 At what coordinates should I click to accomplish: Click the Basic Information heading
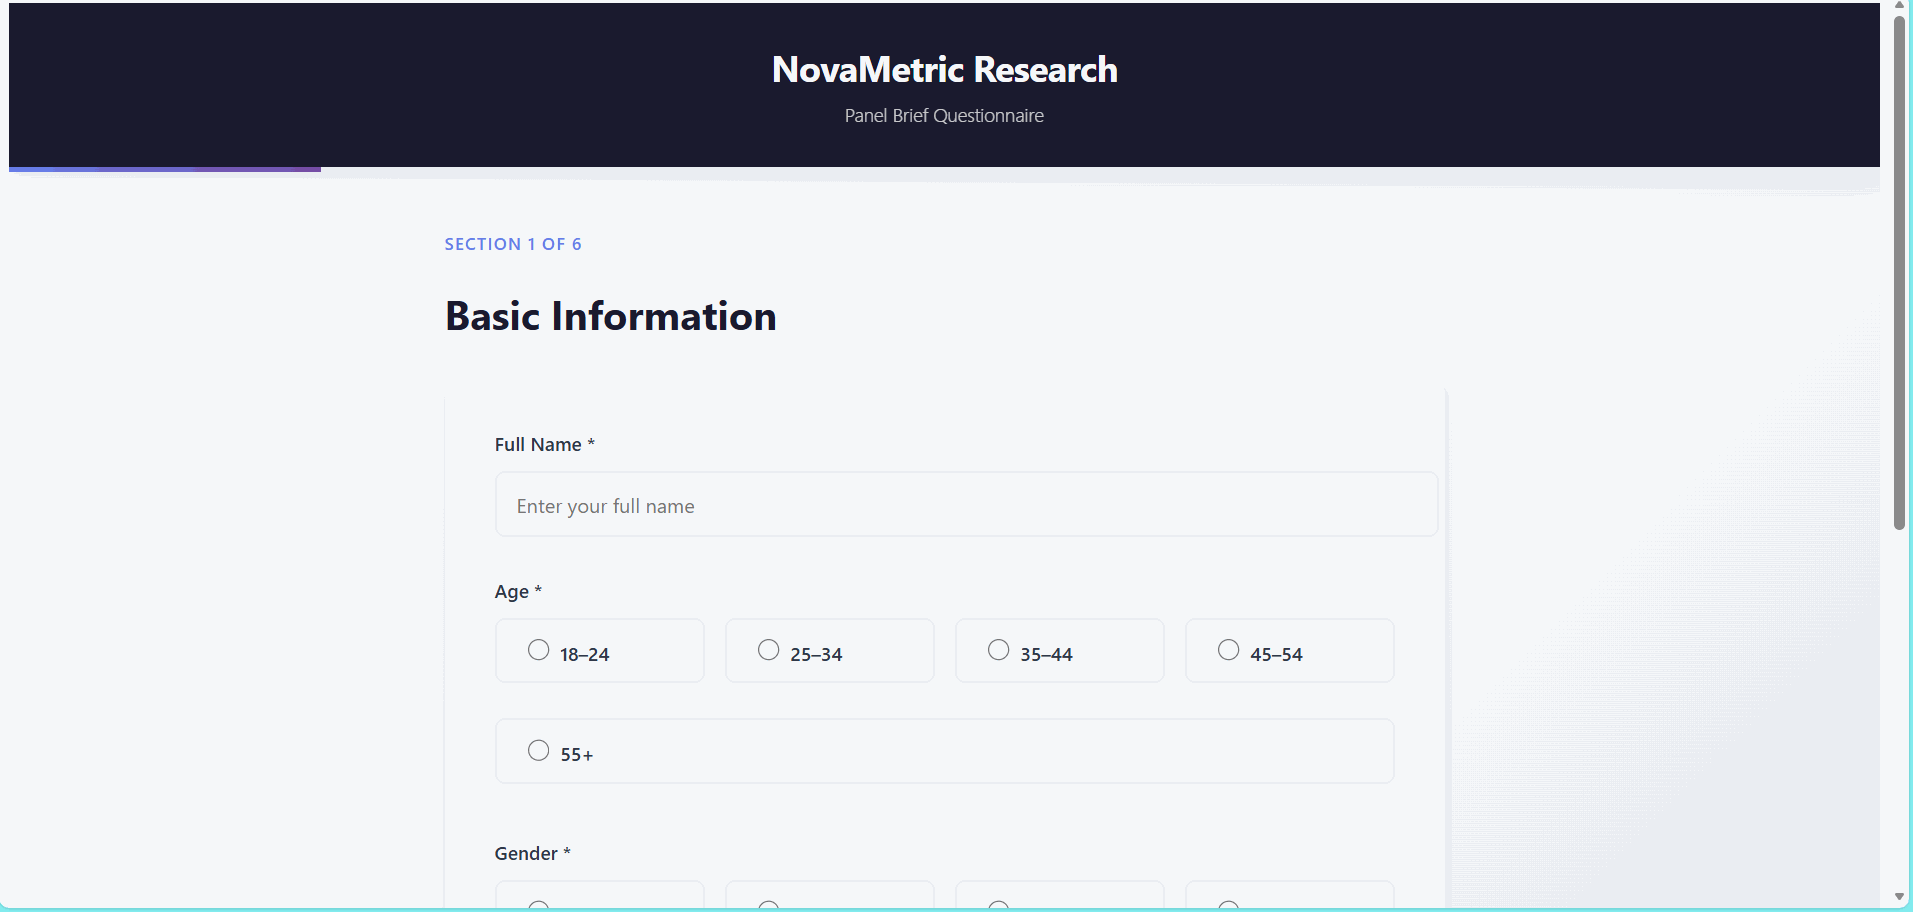click(611, 316)
